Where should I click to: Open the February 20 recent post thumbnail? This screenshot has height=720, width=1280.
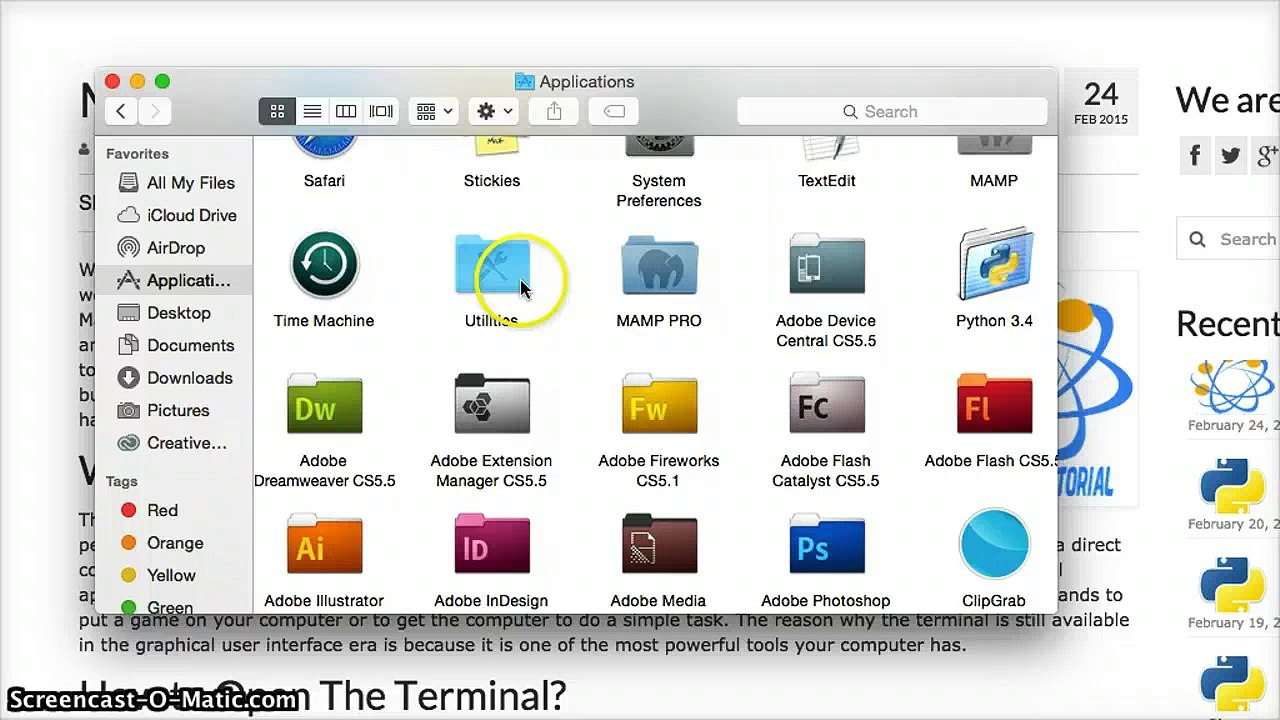(1233, 485)
